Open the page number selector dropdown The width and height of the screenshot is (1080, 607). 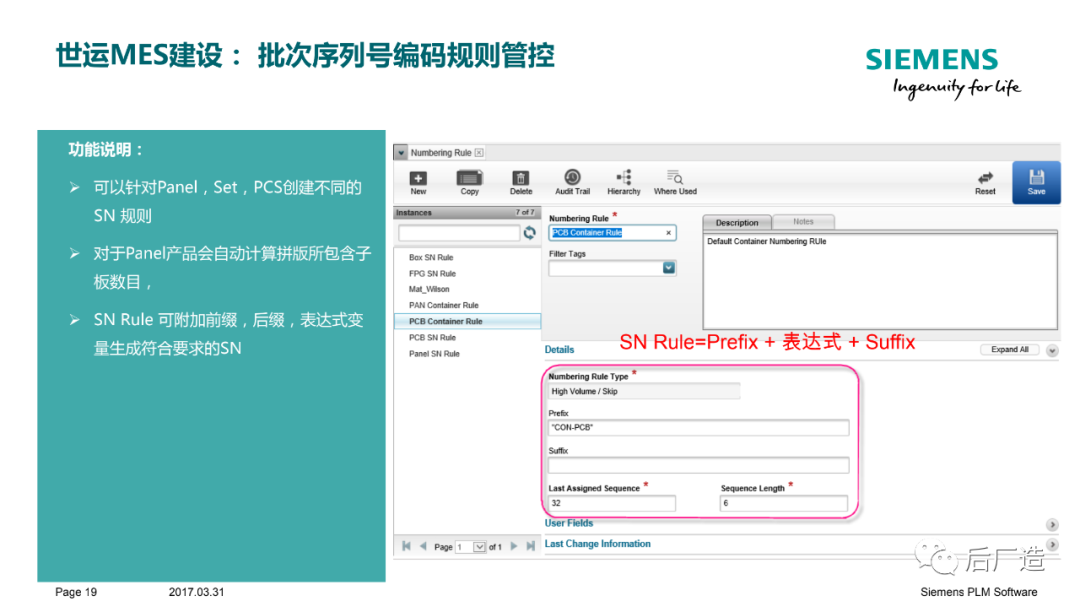point(477,546)
